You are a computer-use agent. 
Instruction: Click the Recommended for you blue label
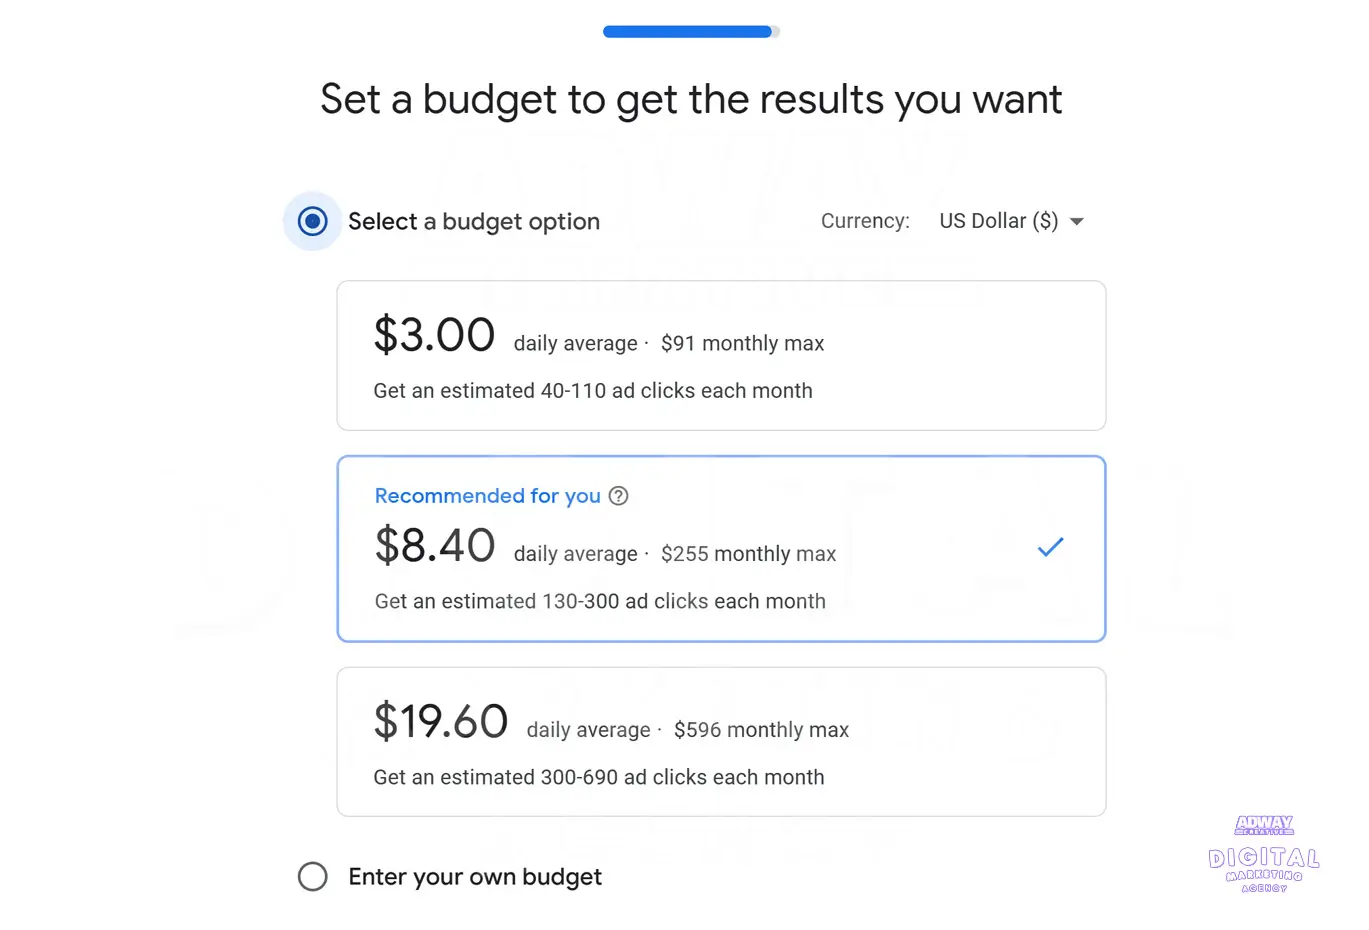tap(487, 495)
